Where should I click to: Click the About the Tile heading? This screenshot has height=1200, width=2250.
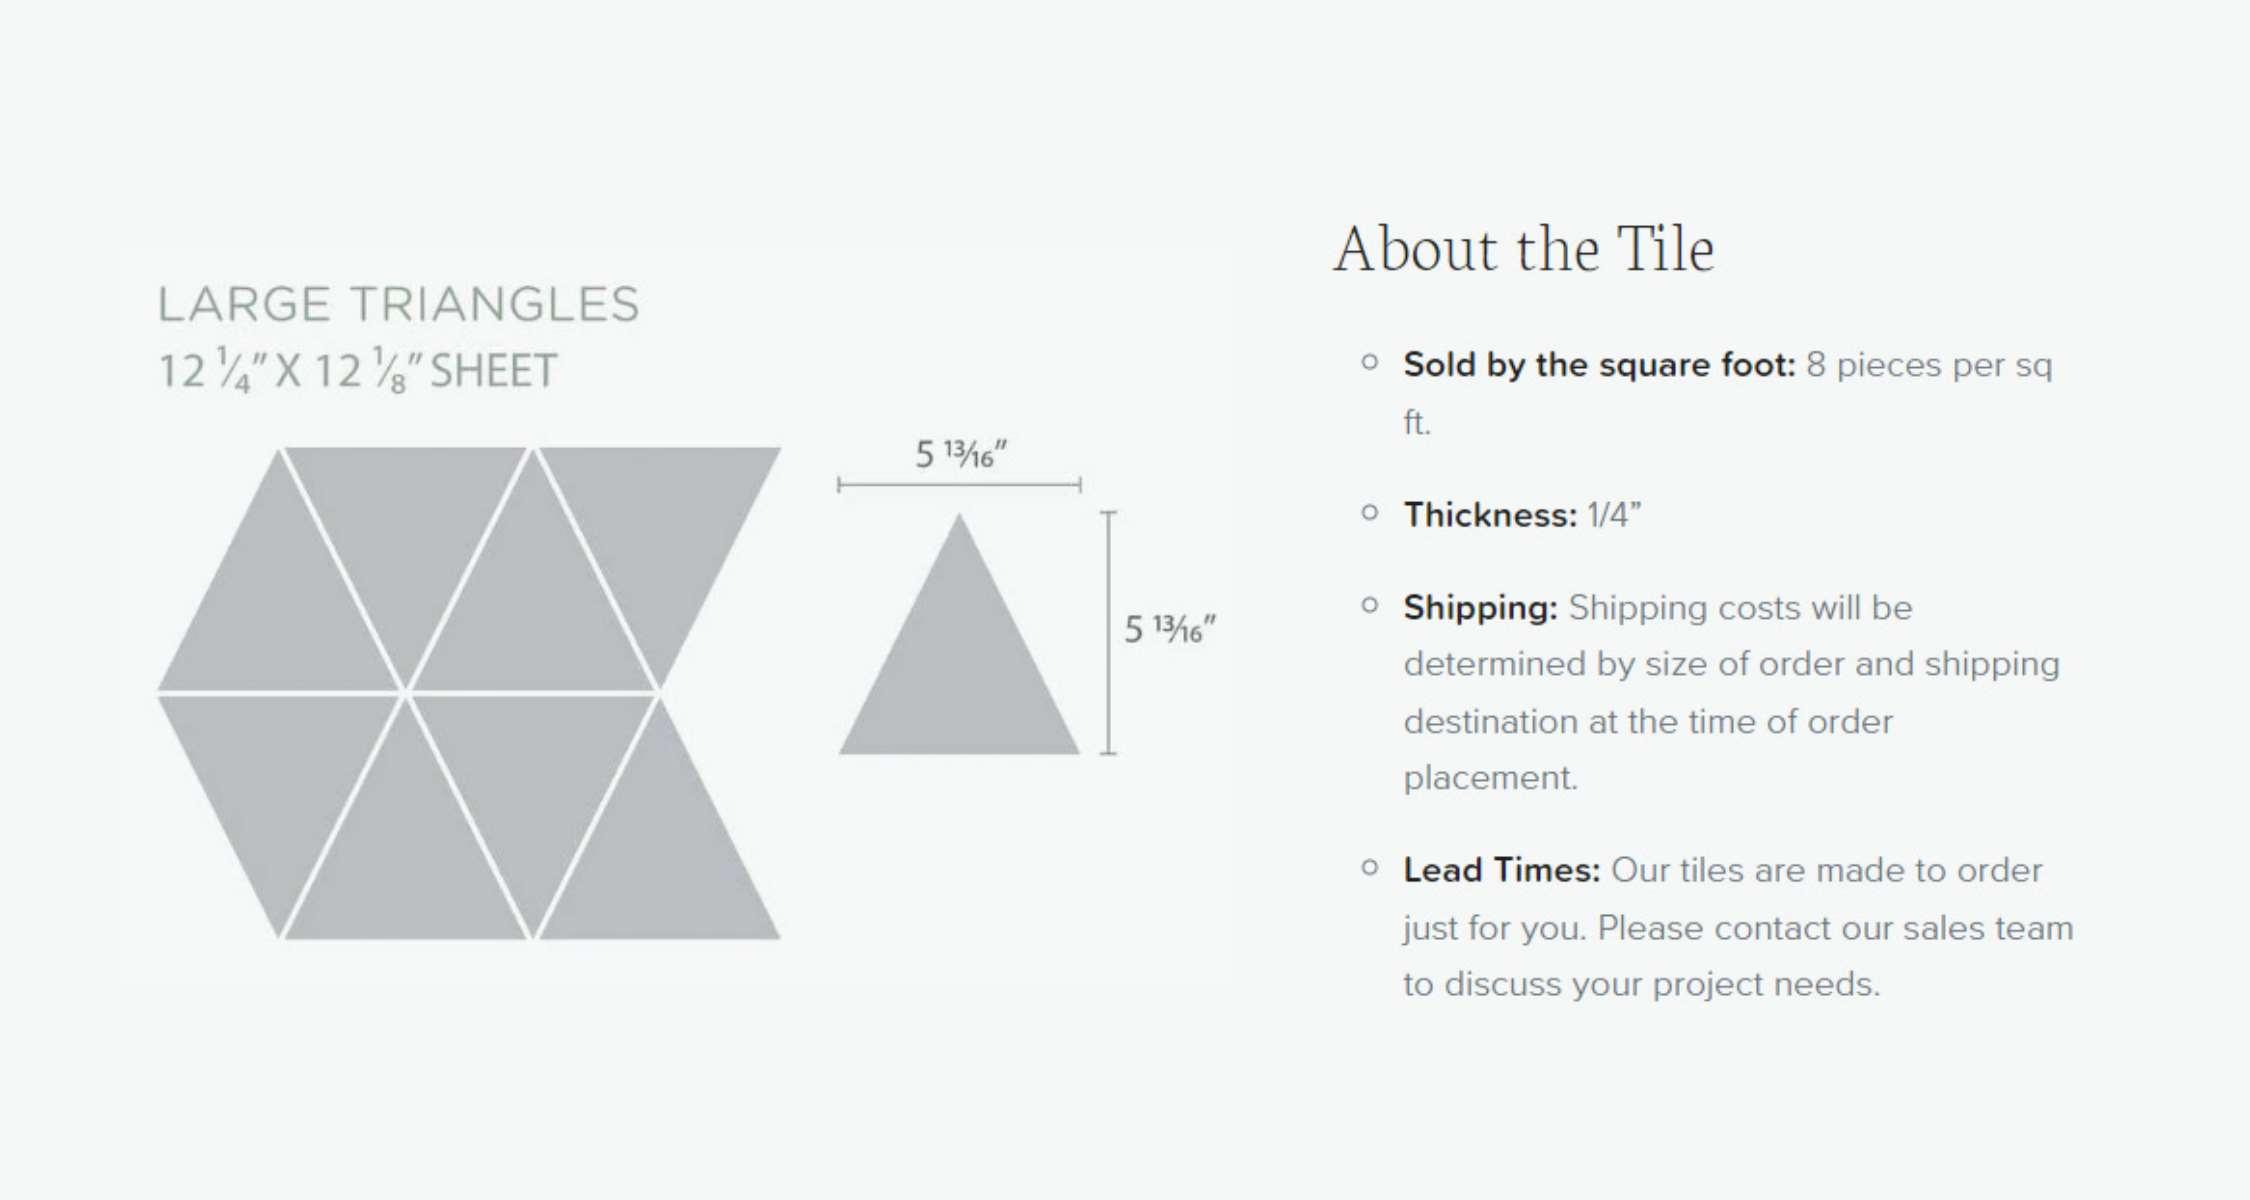click(x=1523, y=250)
